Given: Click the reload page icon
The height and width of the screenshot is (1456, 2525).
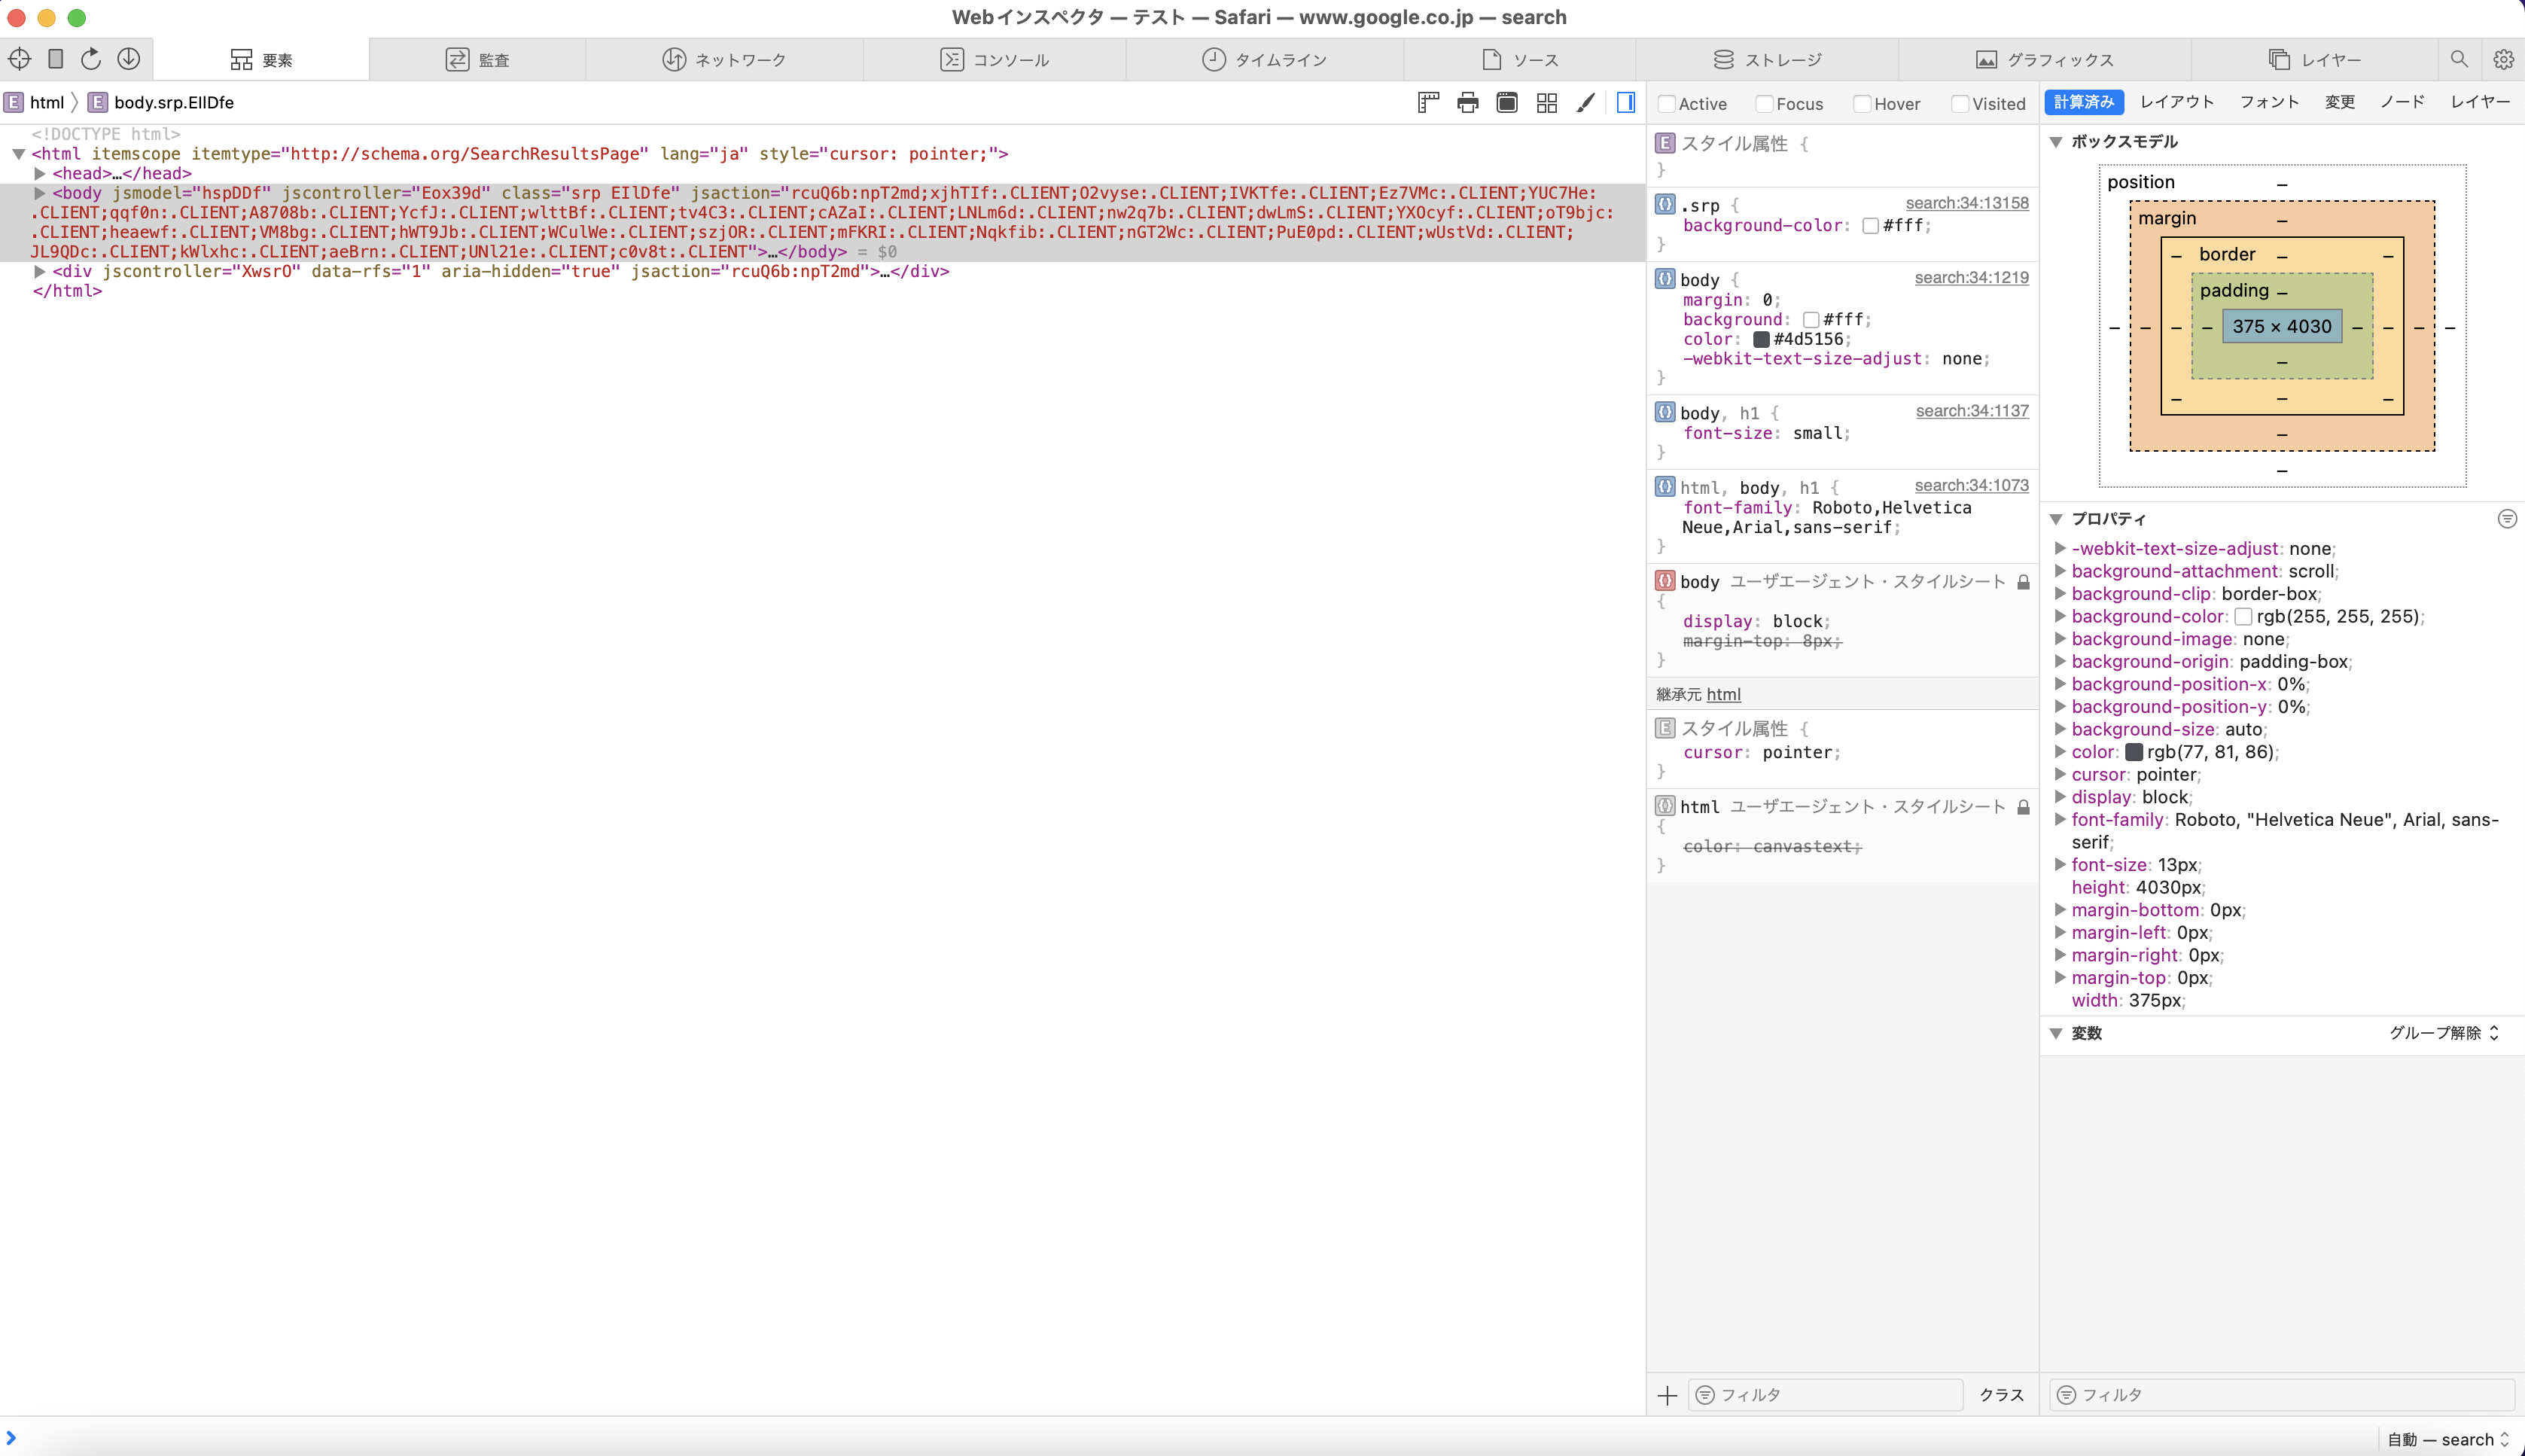Looking at the screenshot, I should (x=91, y=59).
